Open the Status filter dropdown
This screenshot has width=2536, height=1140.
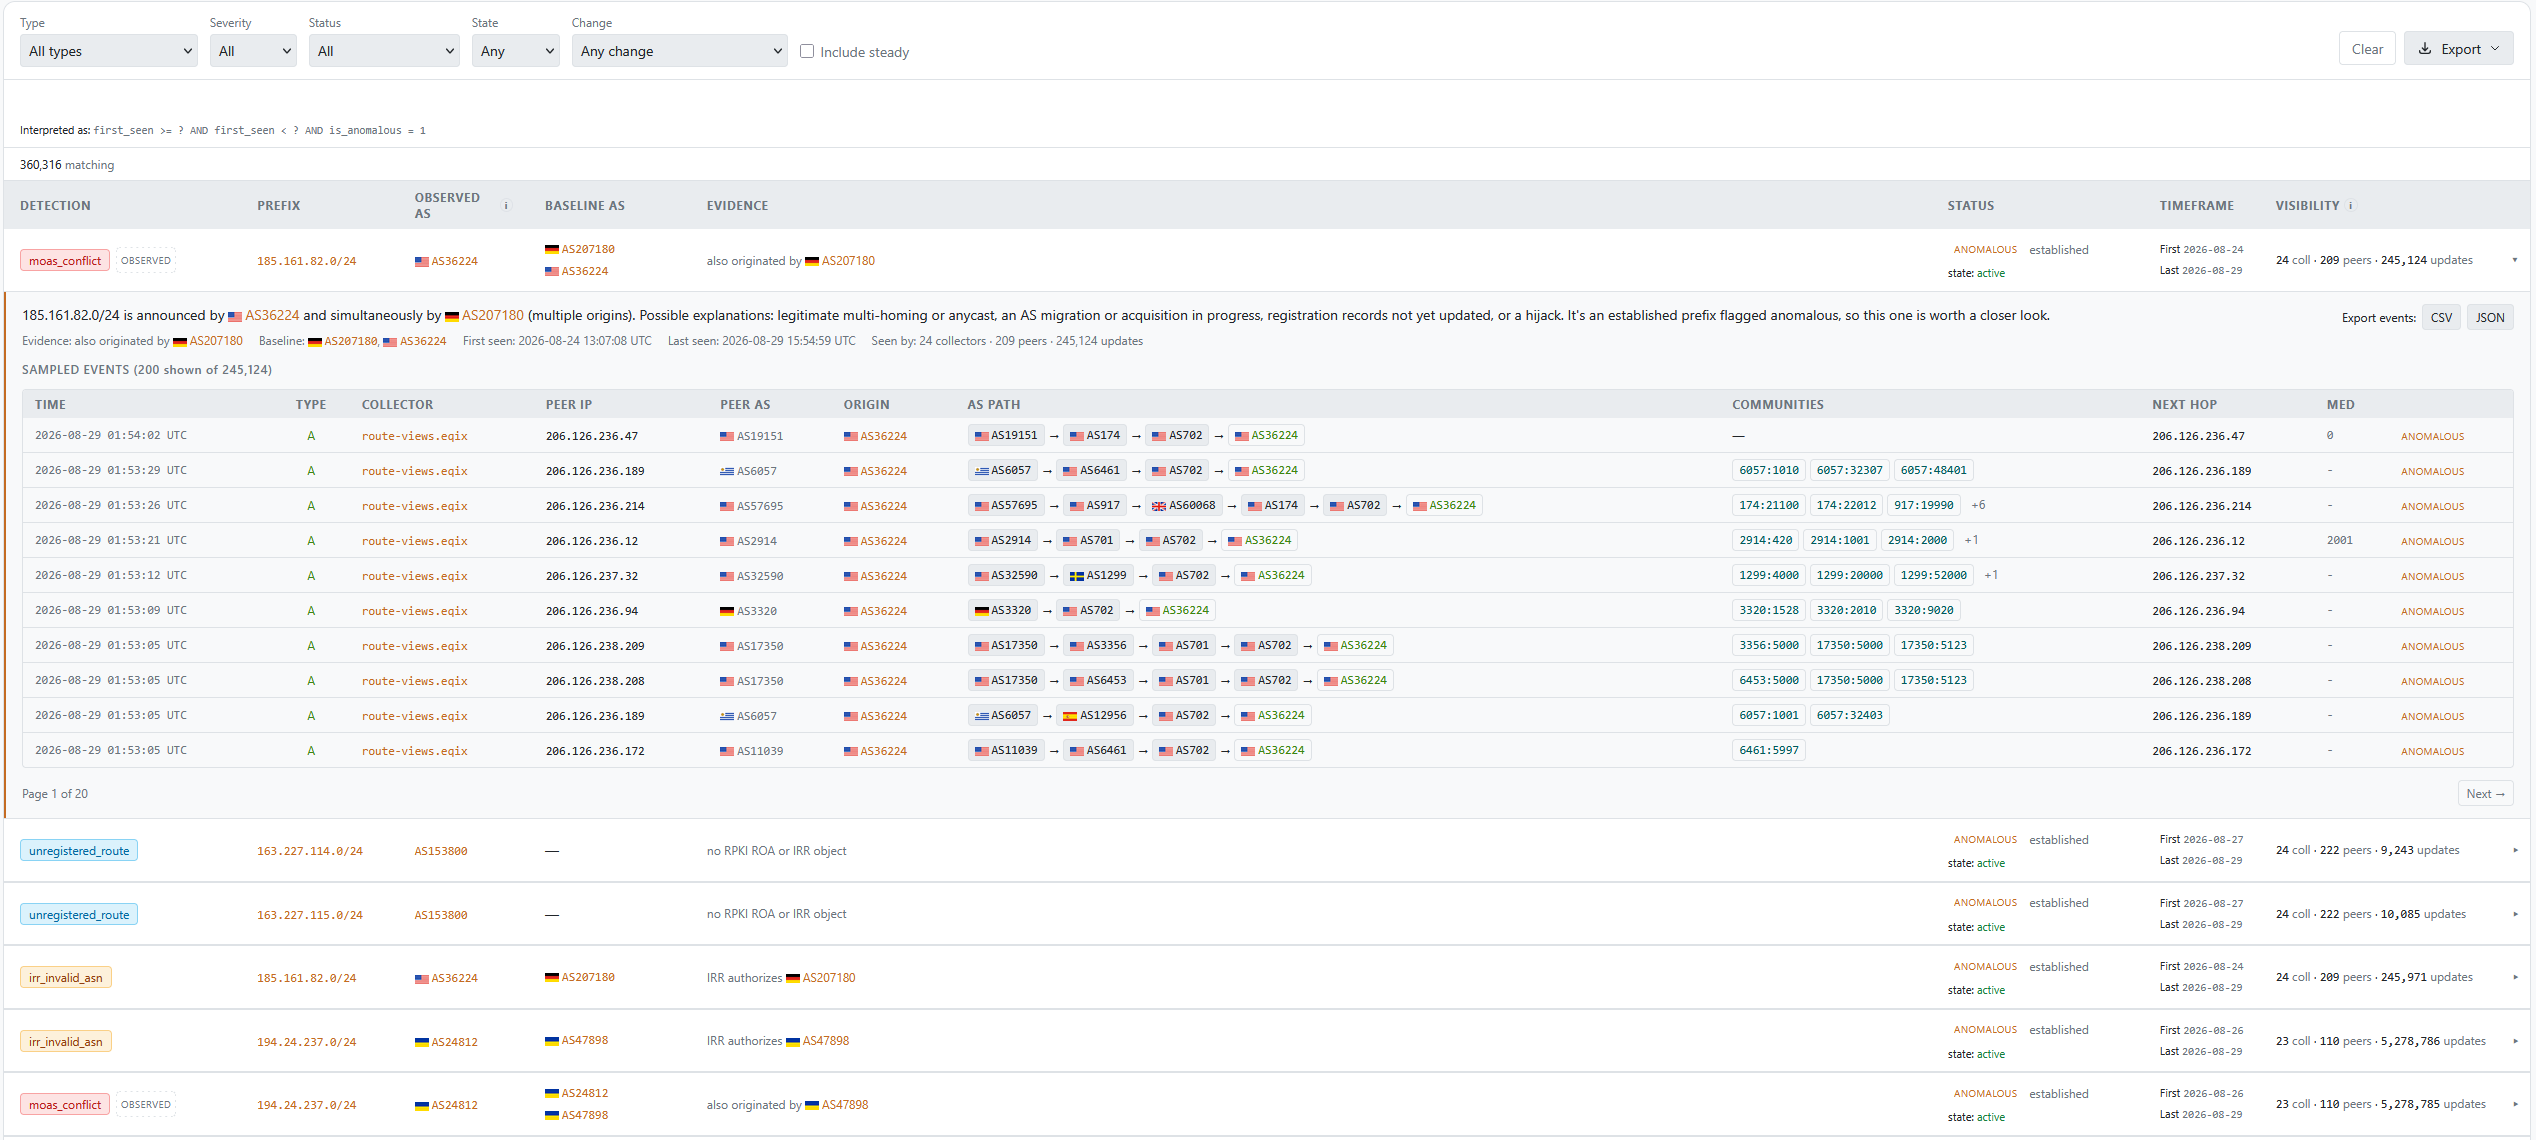[384, 51]
